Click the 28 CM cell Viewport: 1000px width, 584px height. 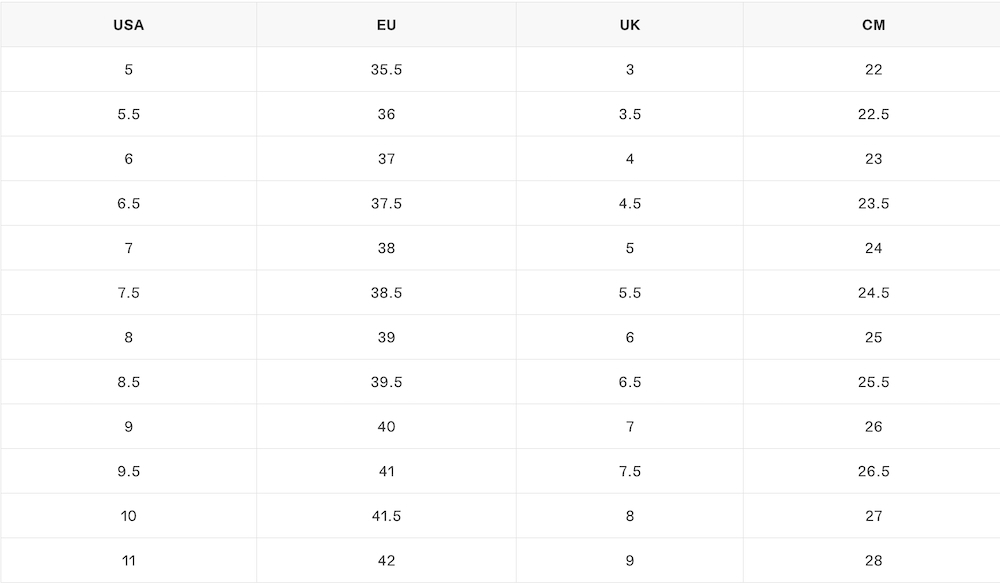[x=873, y=561]
